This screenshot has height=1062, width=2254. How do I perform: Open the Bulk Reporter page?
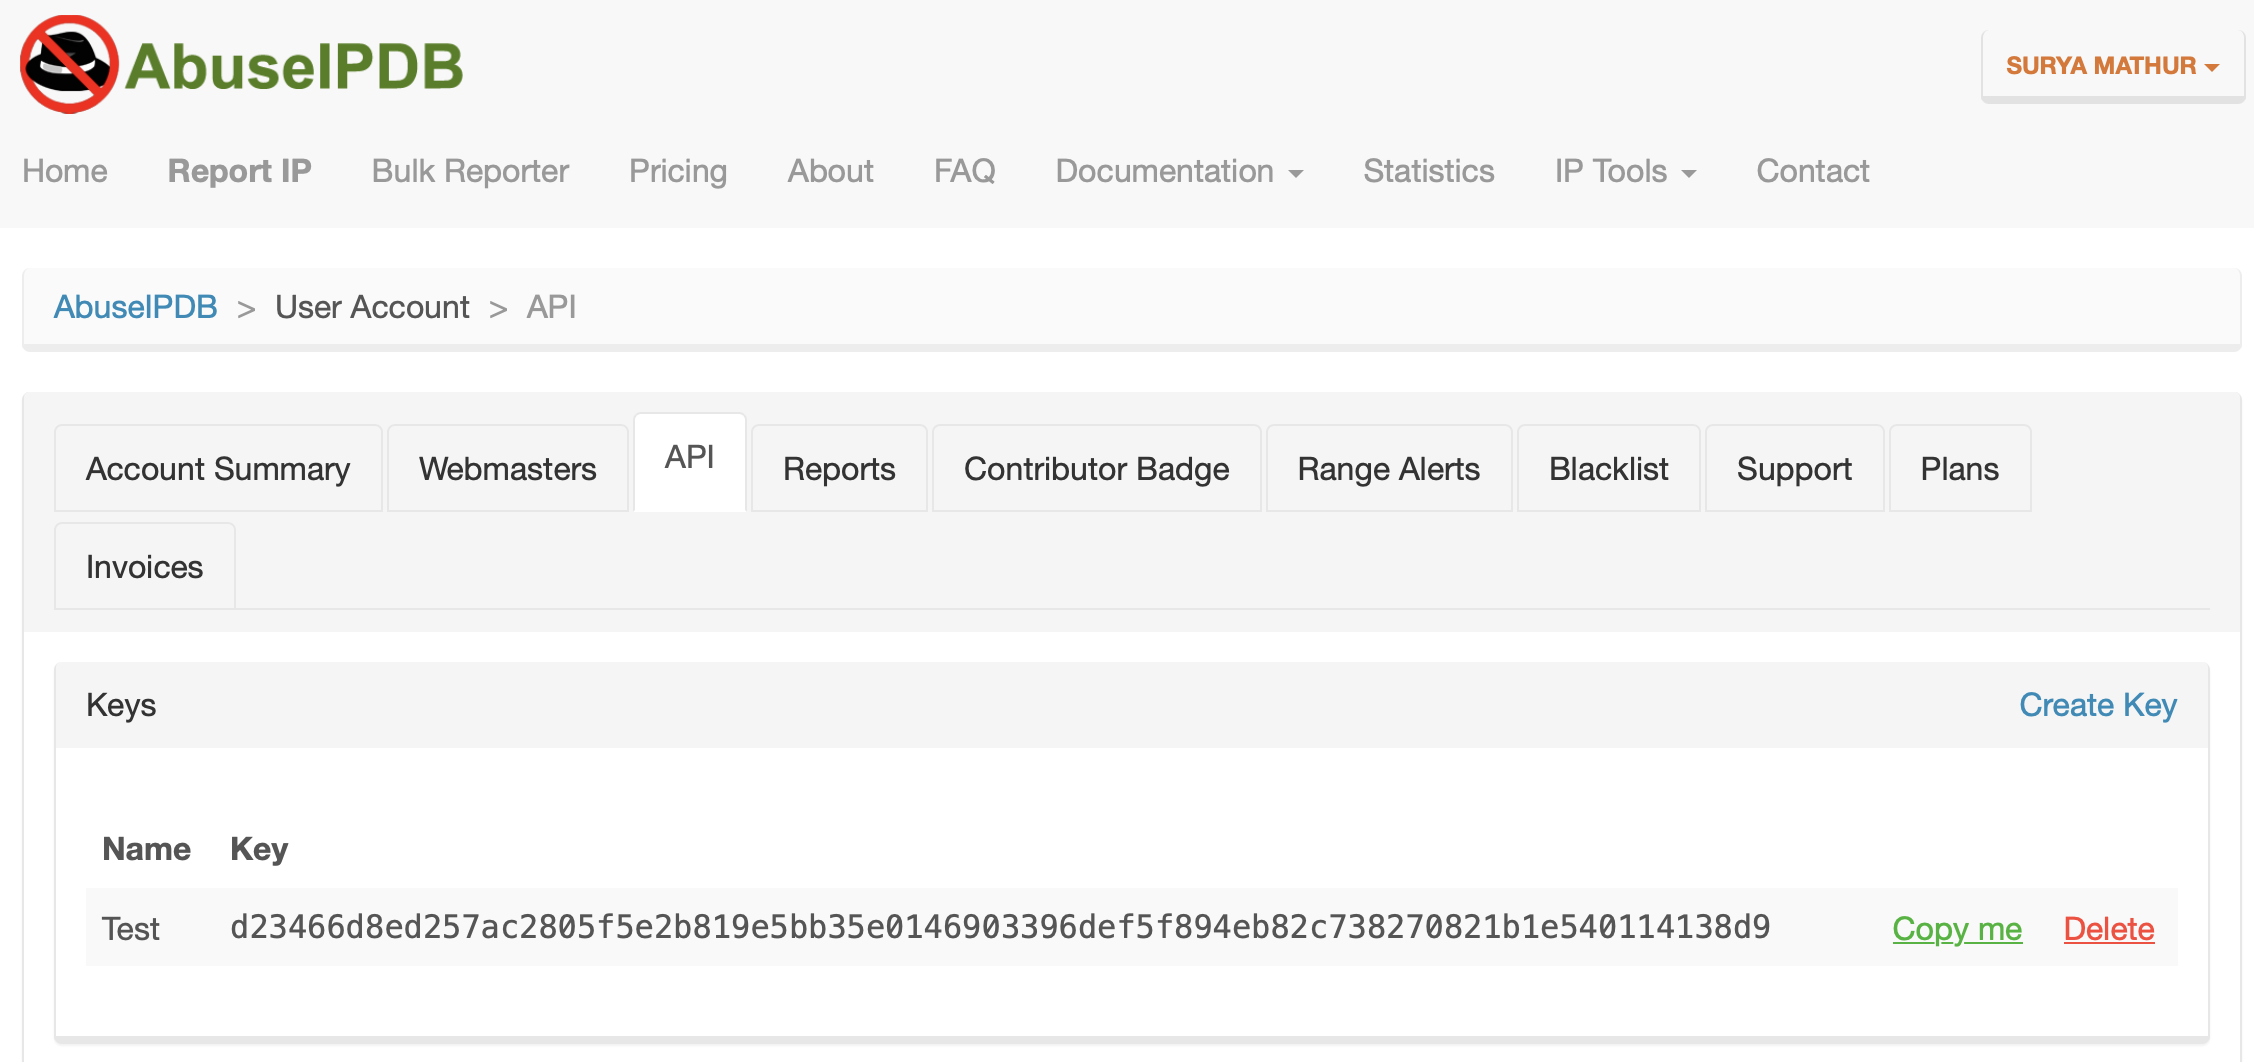pyautogui.click(x=469, y=171)
